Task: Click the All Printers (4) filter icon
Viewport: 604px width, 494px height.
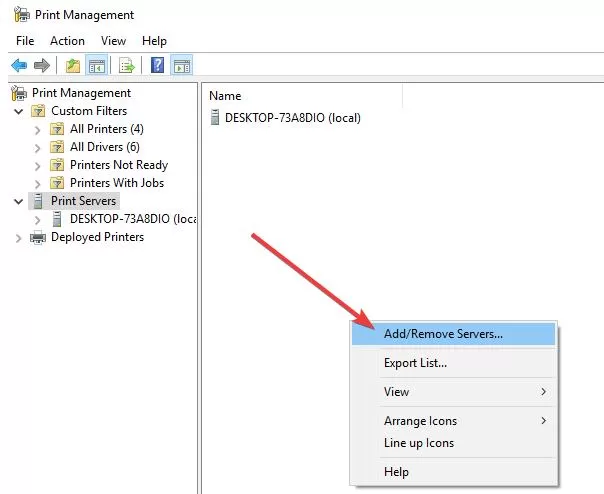Action: click(x=57, y=129)
